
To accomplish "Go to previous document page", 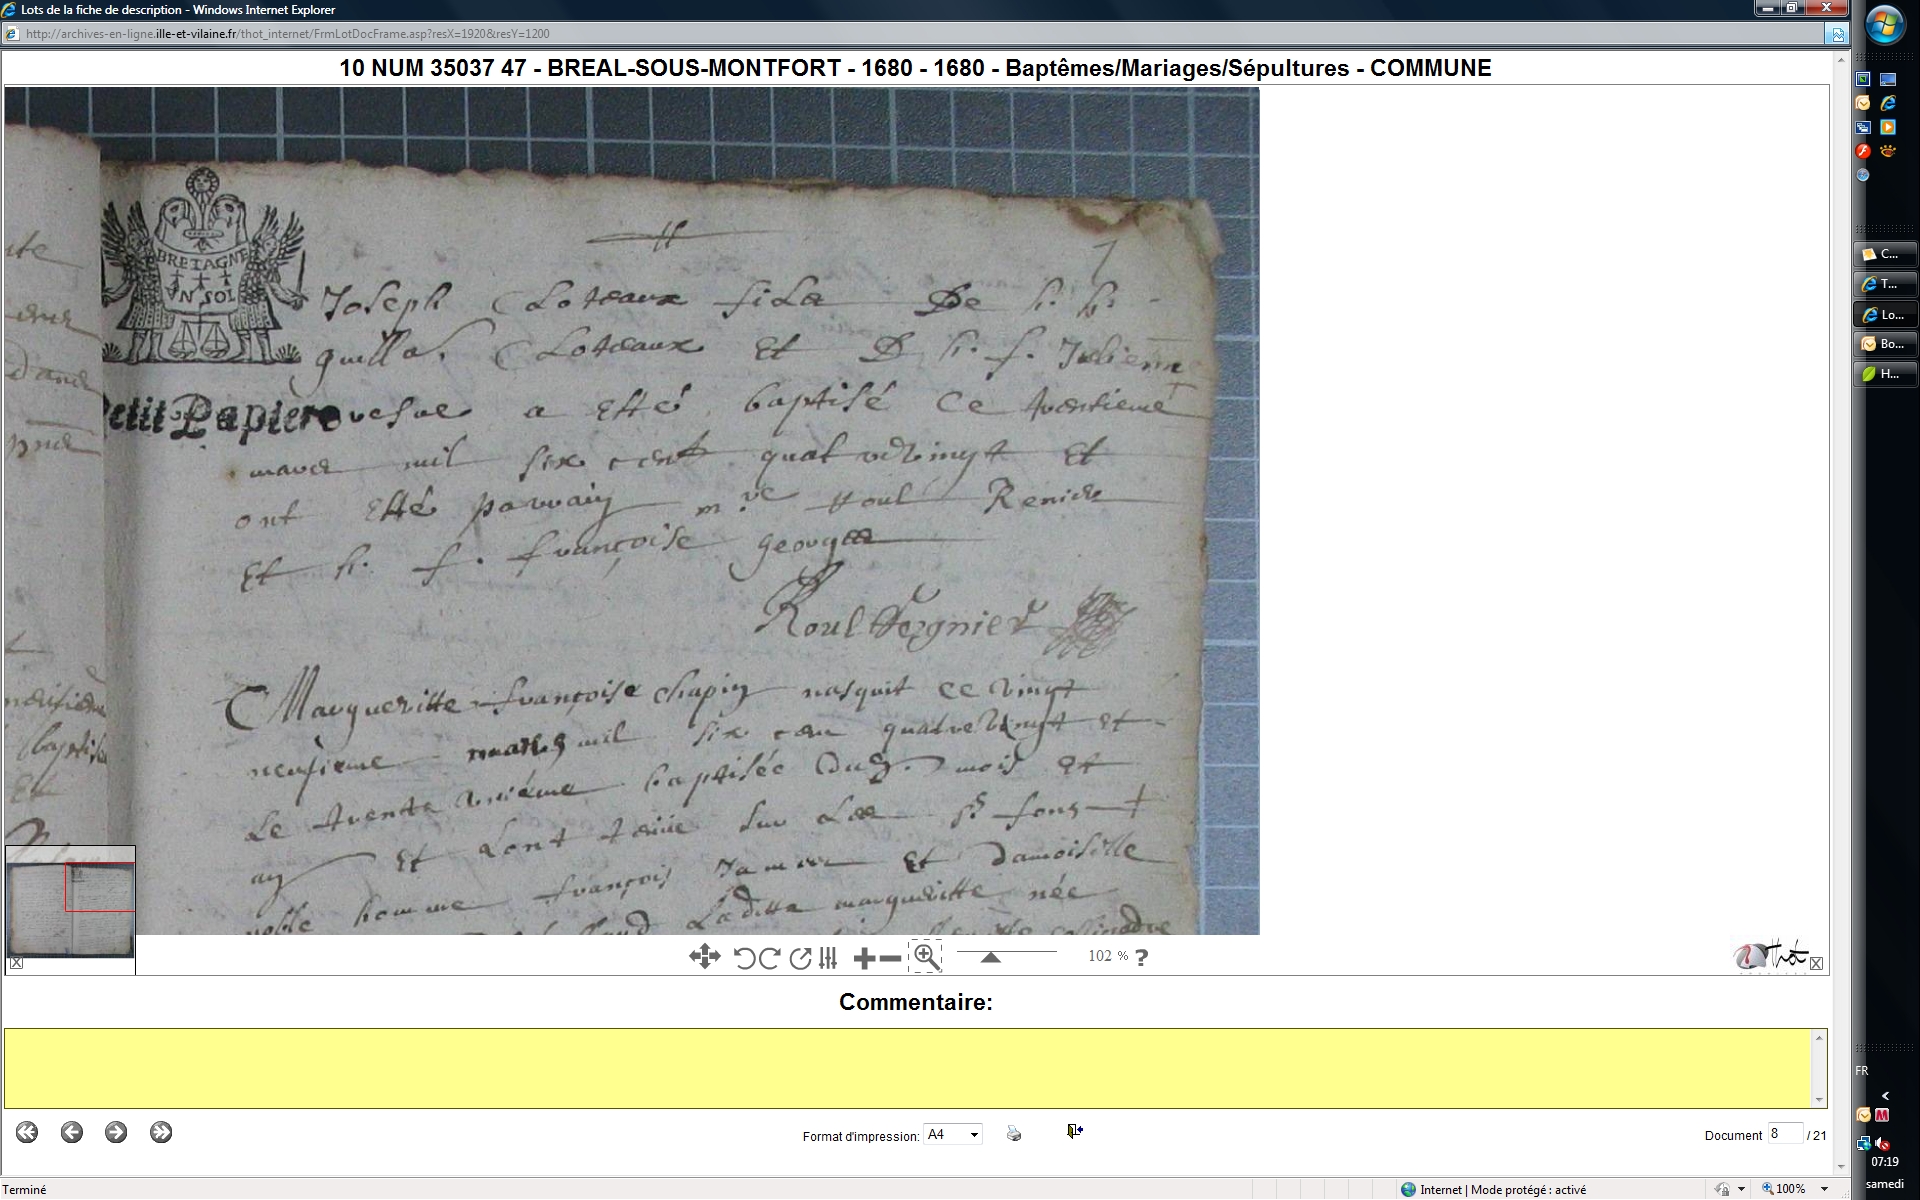I will click(72, 1132).
